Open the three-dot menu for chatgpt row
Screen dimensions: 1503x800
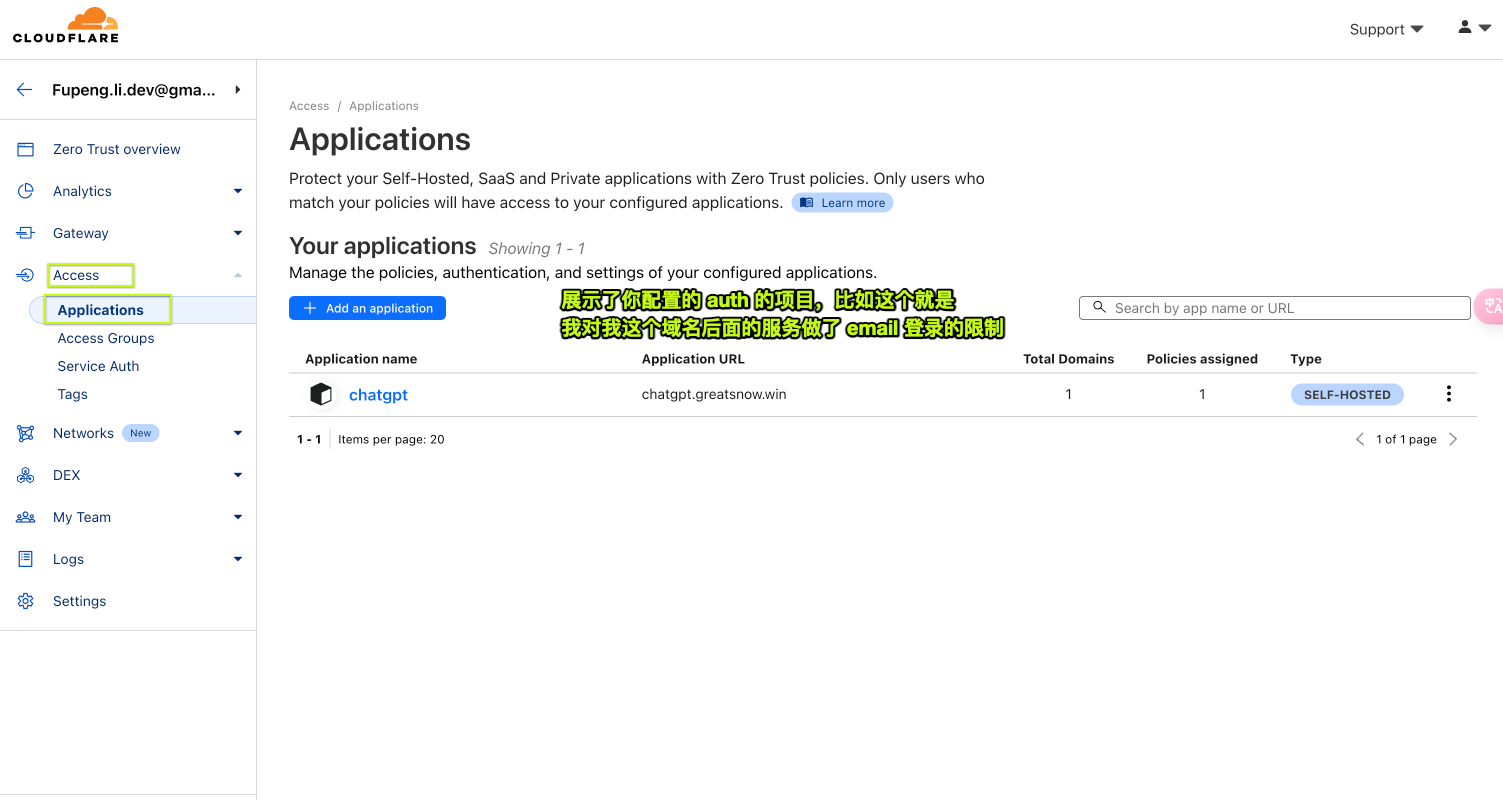click(1448, 394)
